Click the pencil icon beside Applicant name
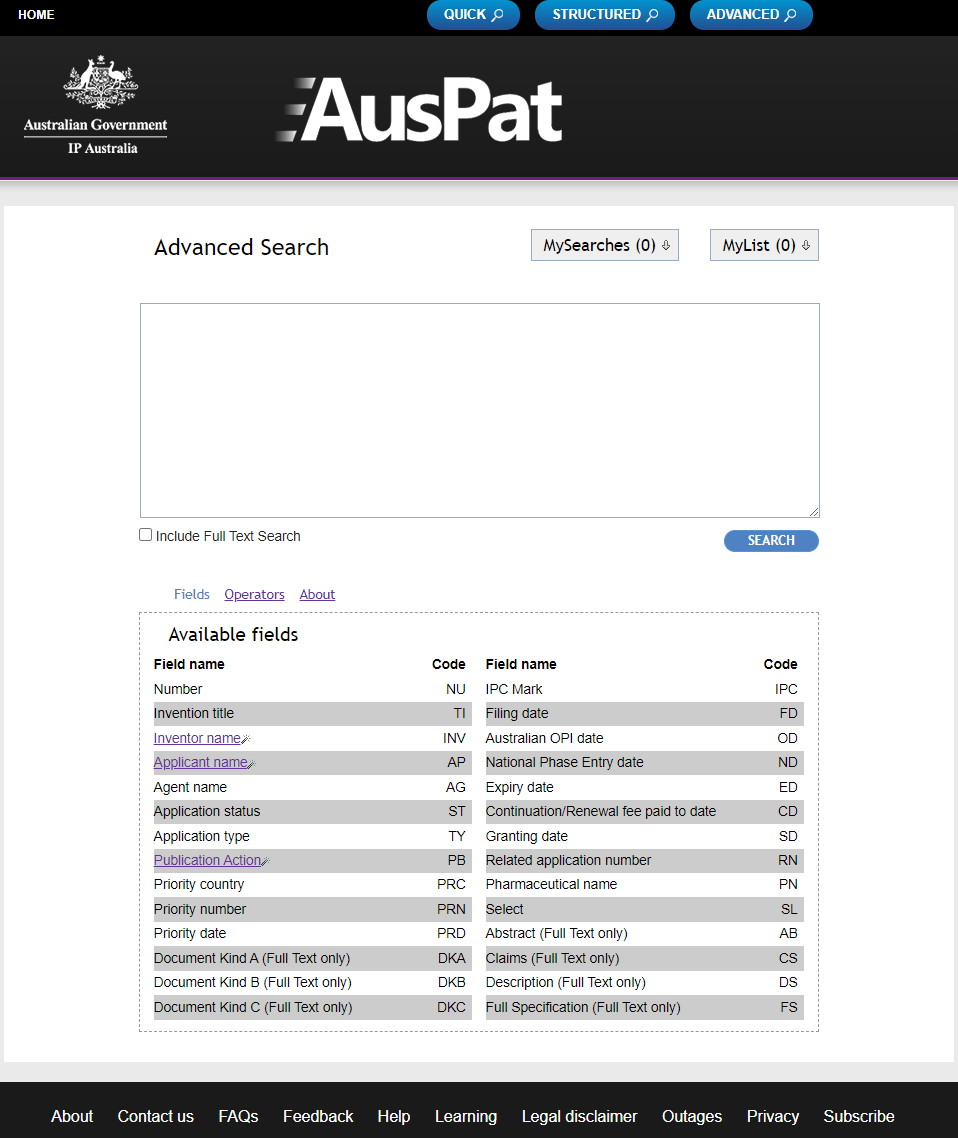This screenshot has width=958, height=1138. pos(252,764)
